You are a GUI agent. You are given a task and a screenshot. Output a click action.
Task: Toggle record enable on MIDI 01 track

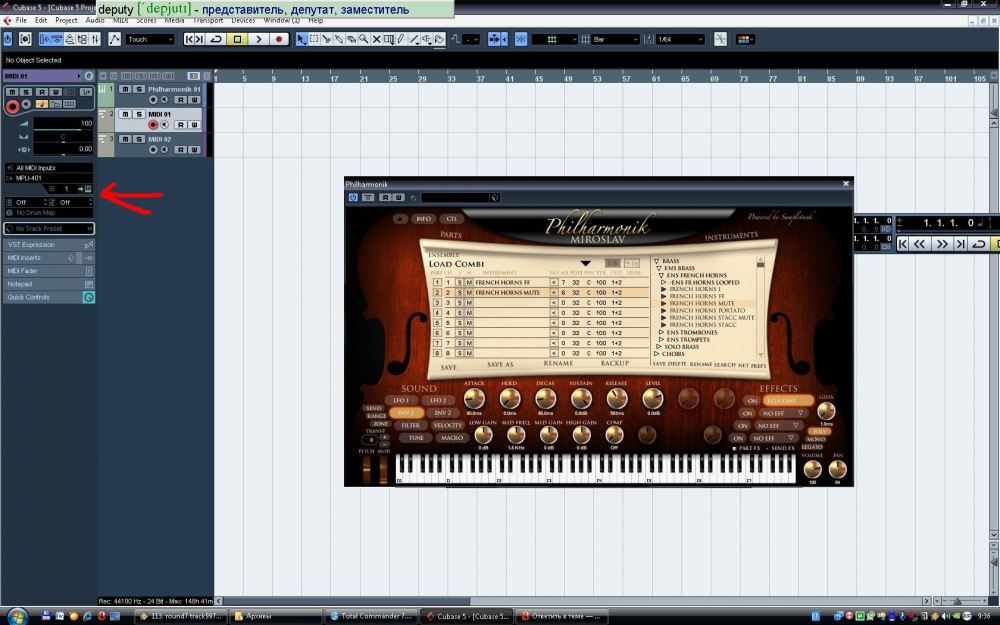153,125
